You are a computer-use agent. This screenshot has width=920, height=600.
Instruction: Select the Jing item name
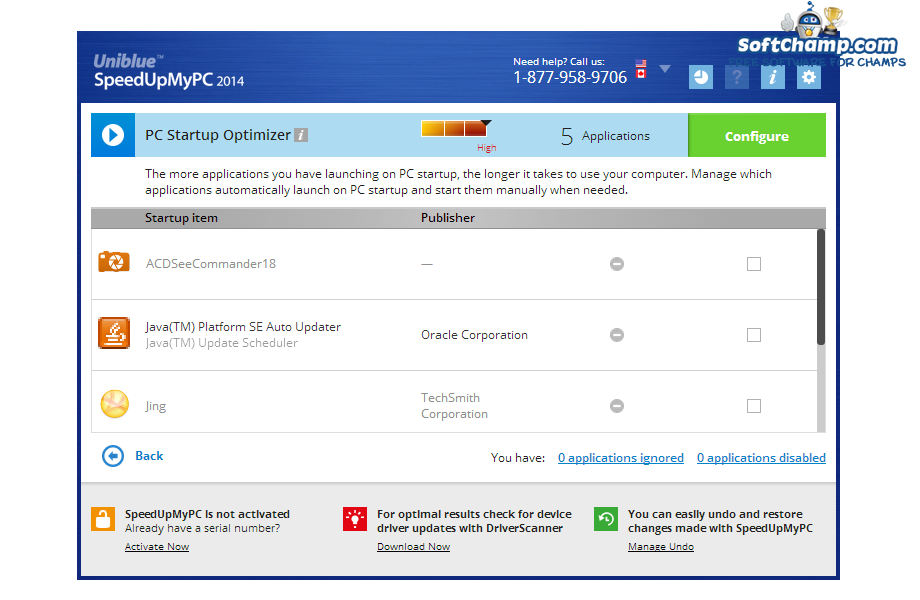pyautogui.click(x=155, y=406)
